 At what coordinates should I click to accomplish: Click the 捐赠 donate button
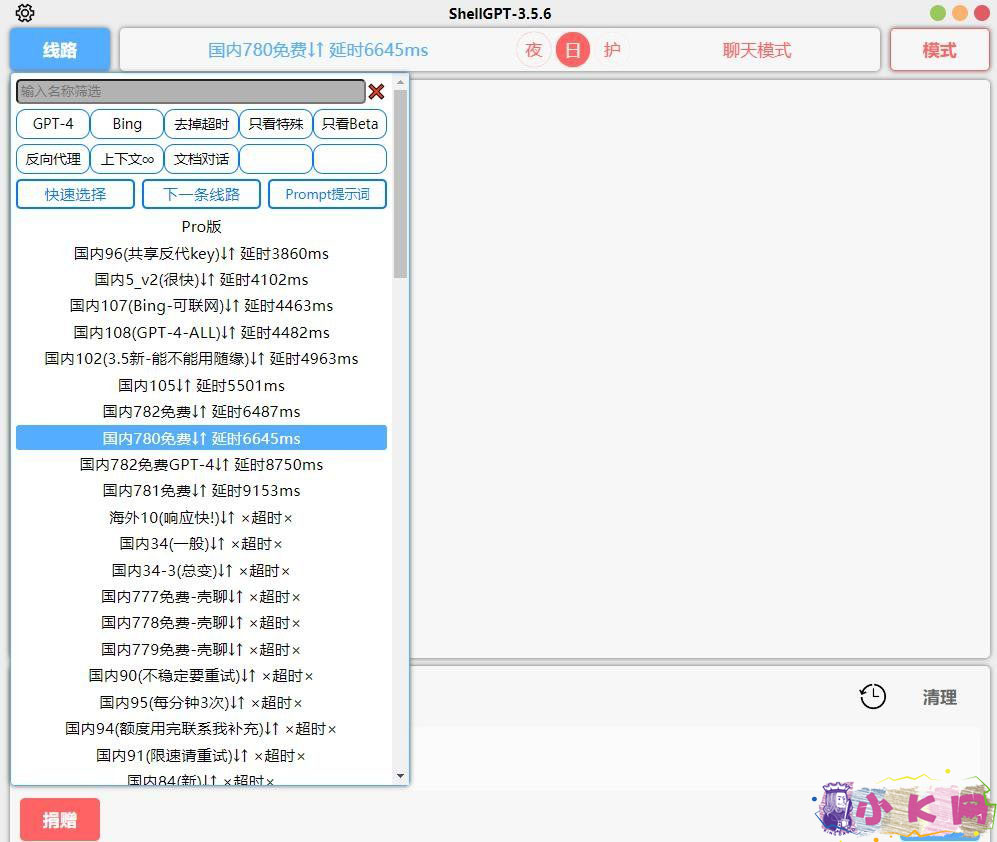click(60, 820)
